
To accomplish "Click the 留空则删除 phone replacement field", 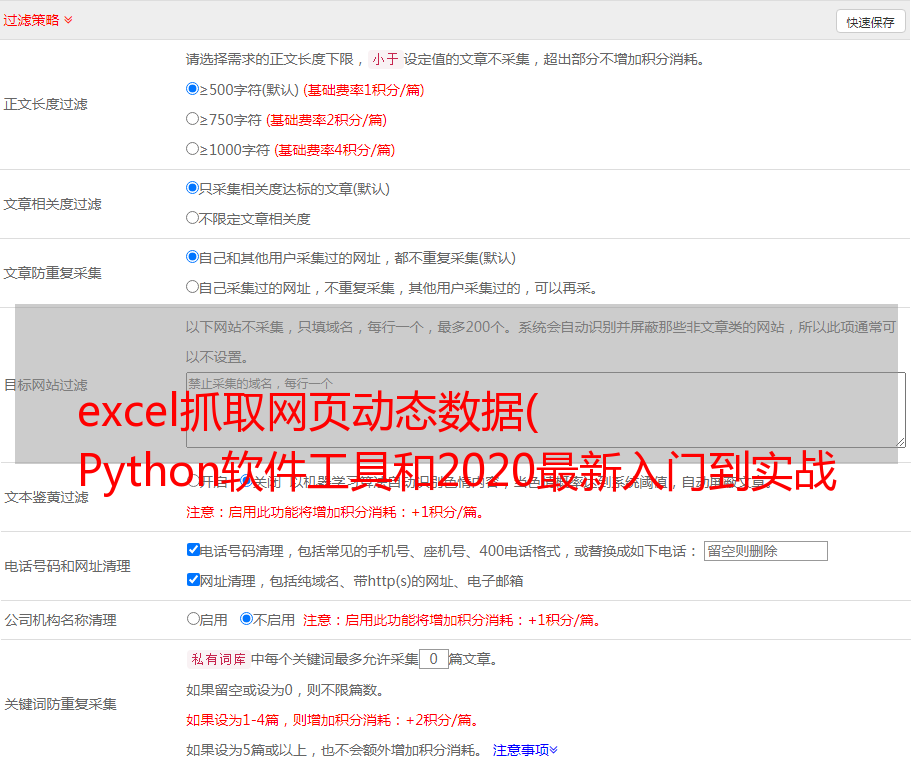I will point(765,551).
